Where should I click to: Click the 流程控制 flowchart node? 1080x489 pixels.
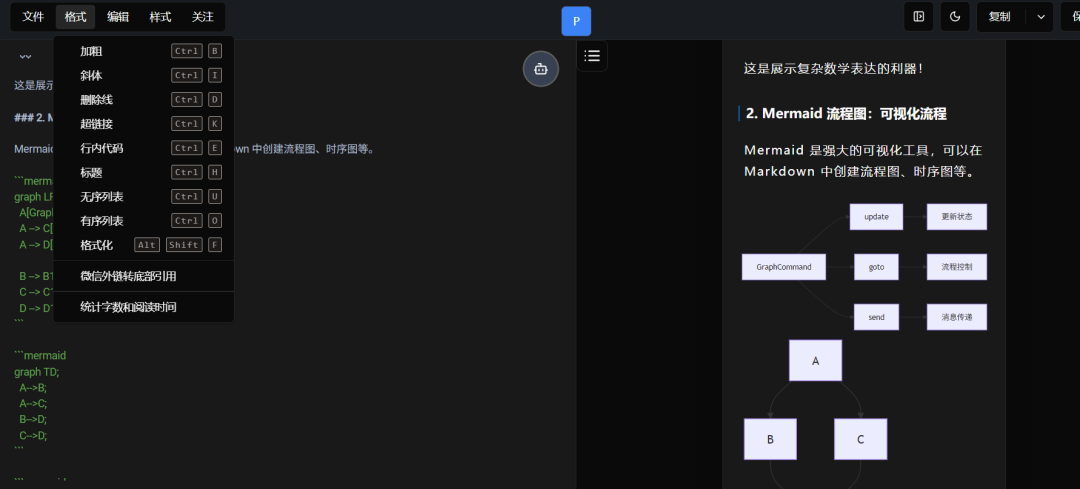coord(957,267)
